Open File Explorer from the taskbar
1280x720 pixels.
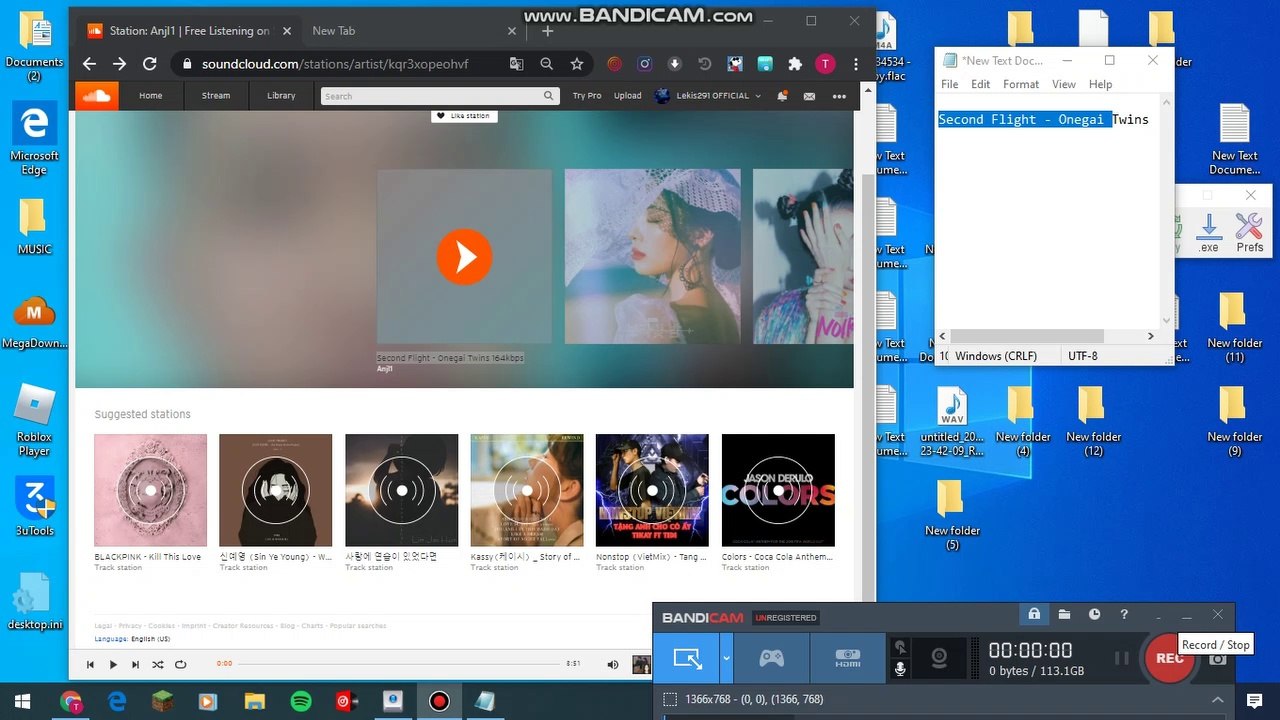click(255, 701)
